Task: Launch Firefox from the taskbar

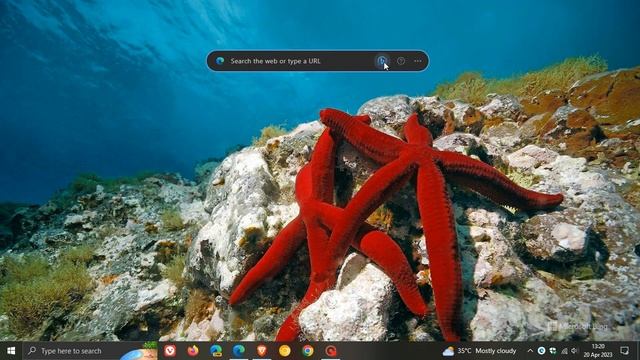Action: (193, 351)
